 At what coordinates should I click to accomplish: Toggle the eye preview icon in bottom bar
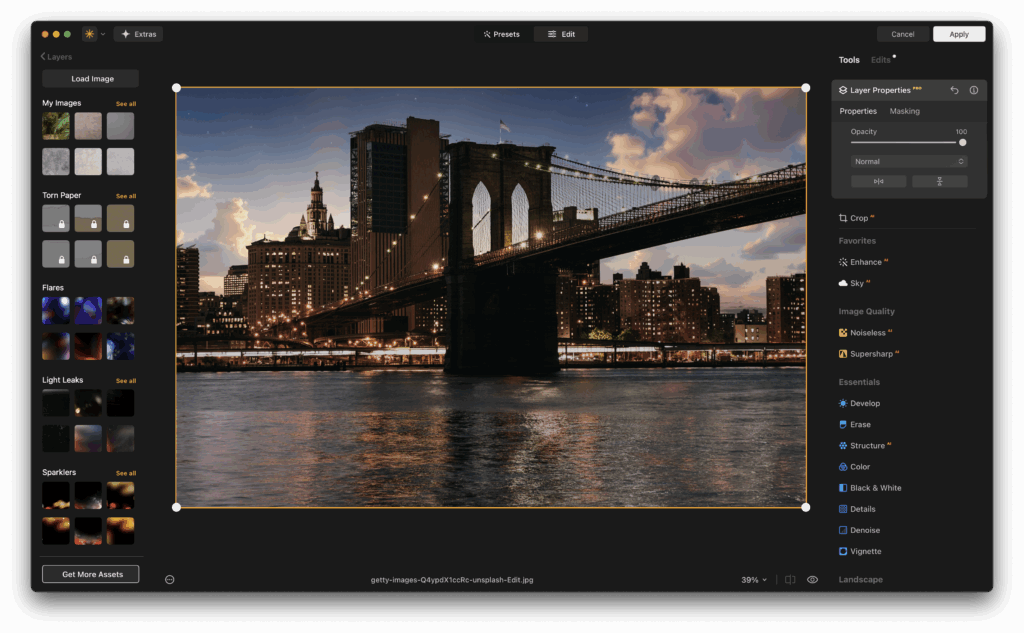[812, 579]
